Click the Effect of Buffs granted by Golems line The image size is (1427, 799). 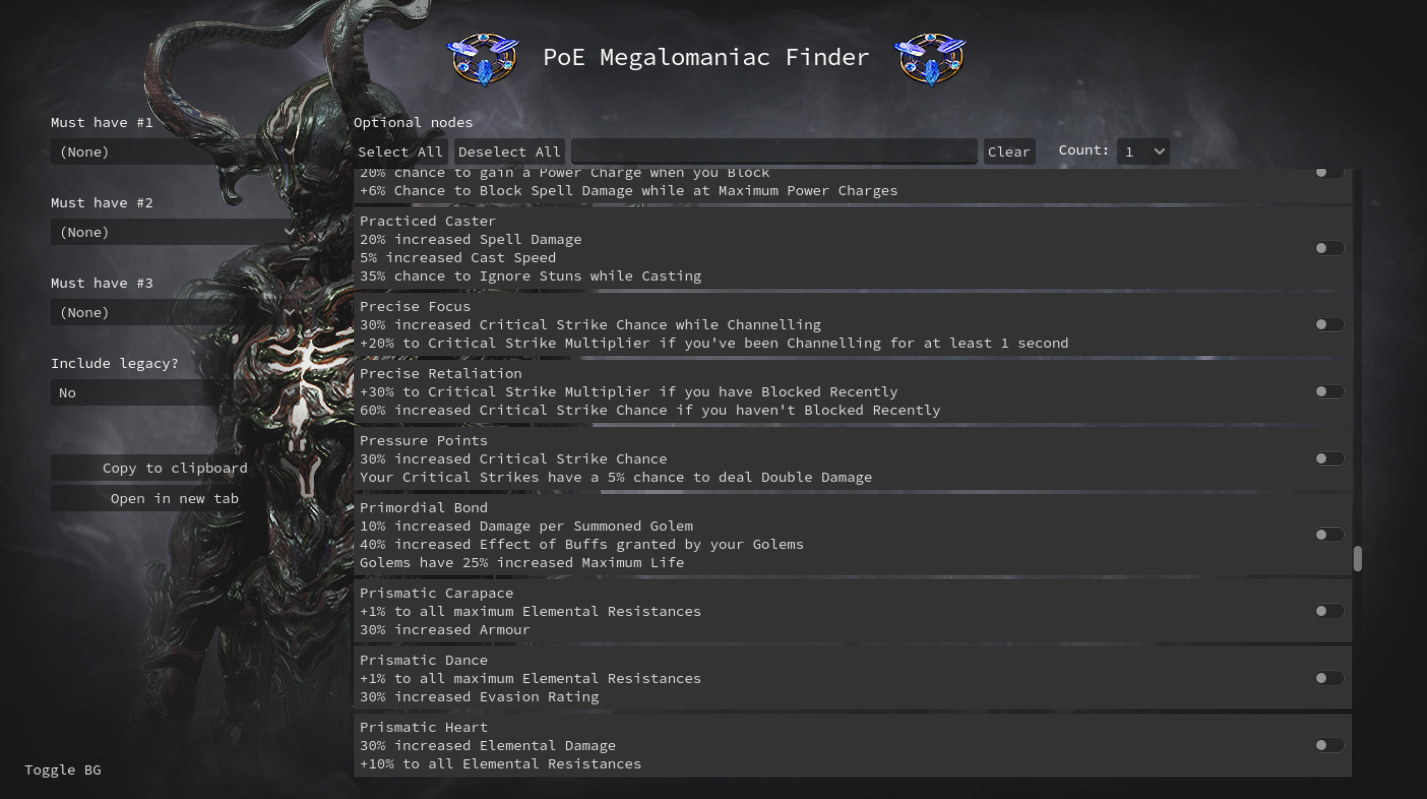coord(582,543)
